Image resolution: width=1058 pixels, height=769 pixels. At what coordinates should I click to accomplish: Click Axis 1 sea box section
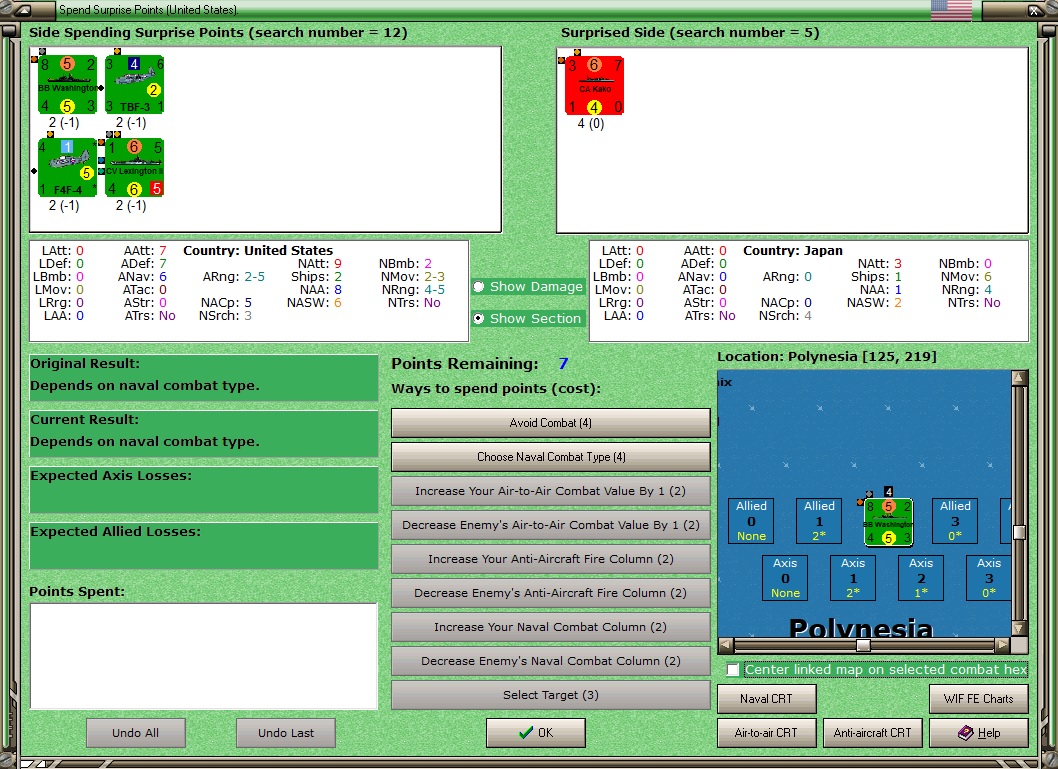pyautogui.click(x=853, y=578)
